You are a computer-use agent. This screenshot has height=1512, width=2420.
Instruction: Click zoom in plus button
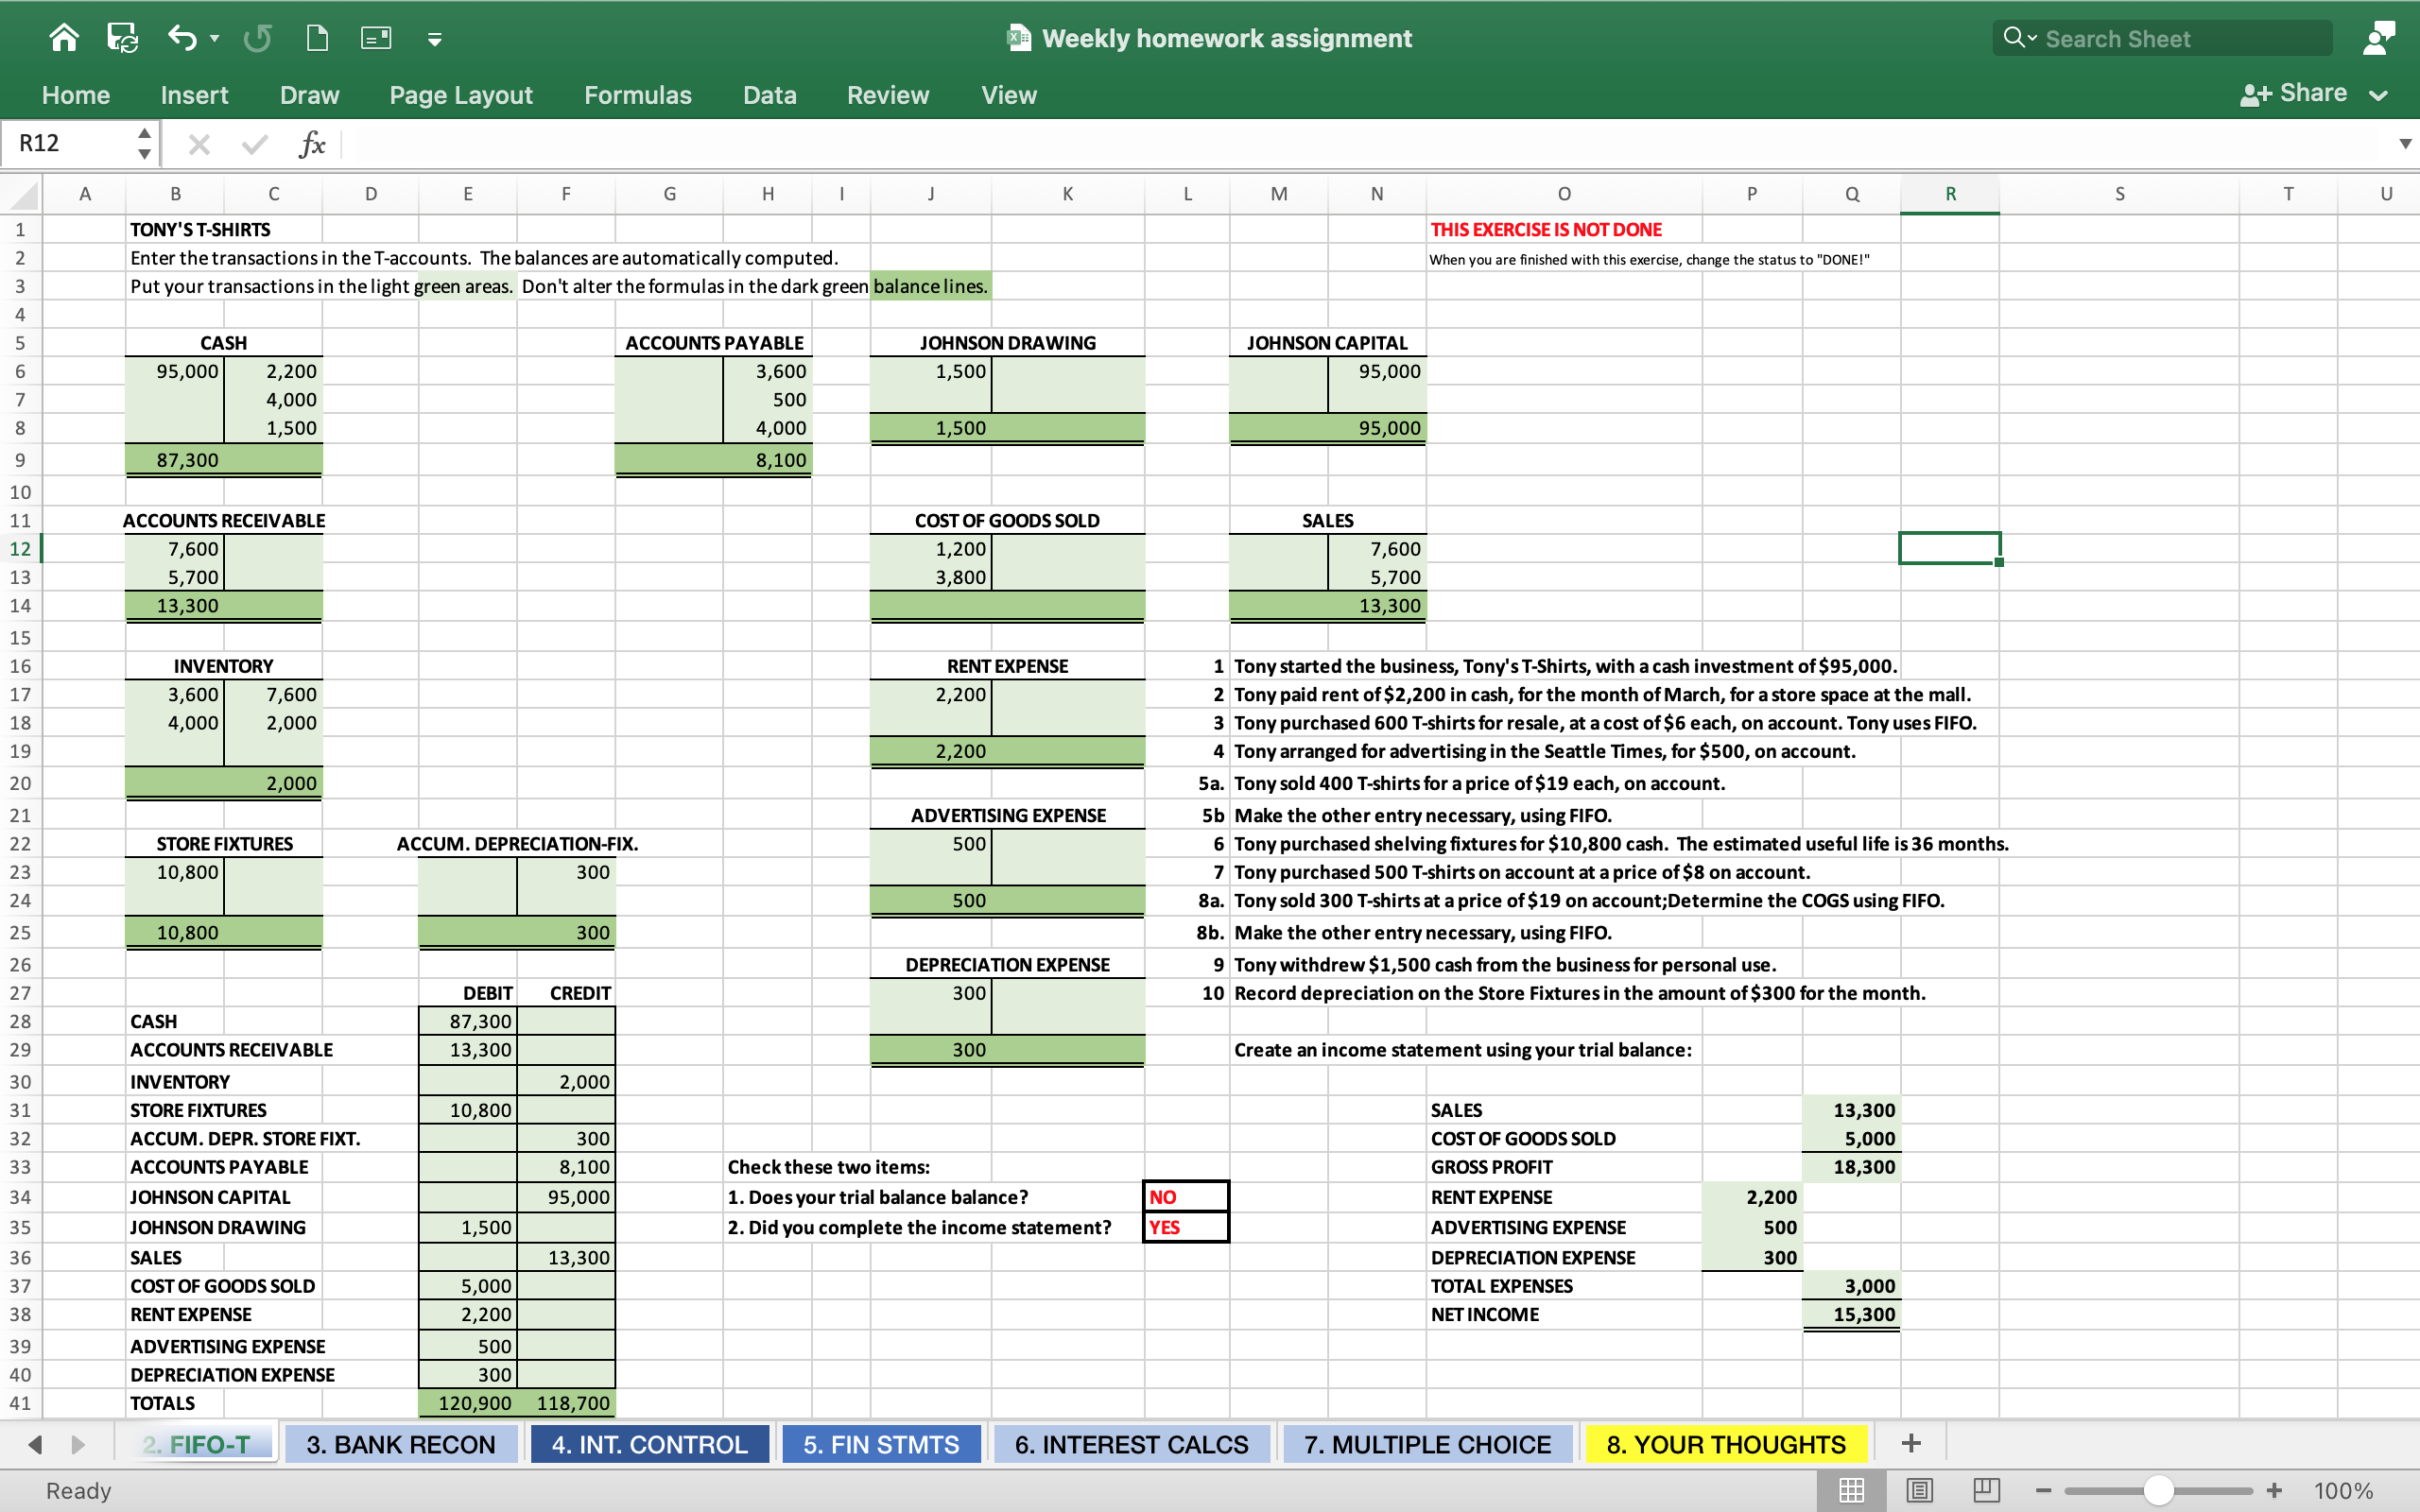(x=2274, y=1490)
